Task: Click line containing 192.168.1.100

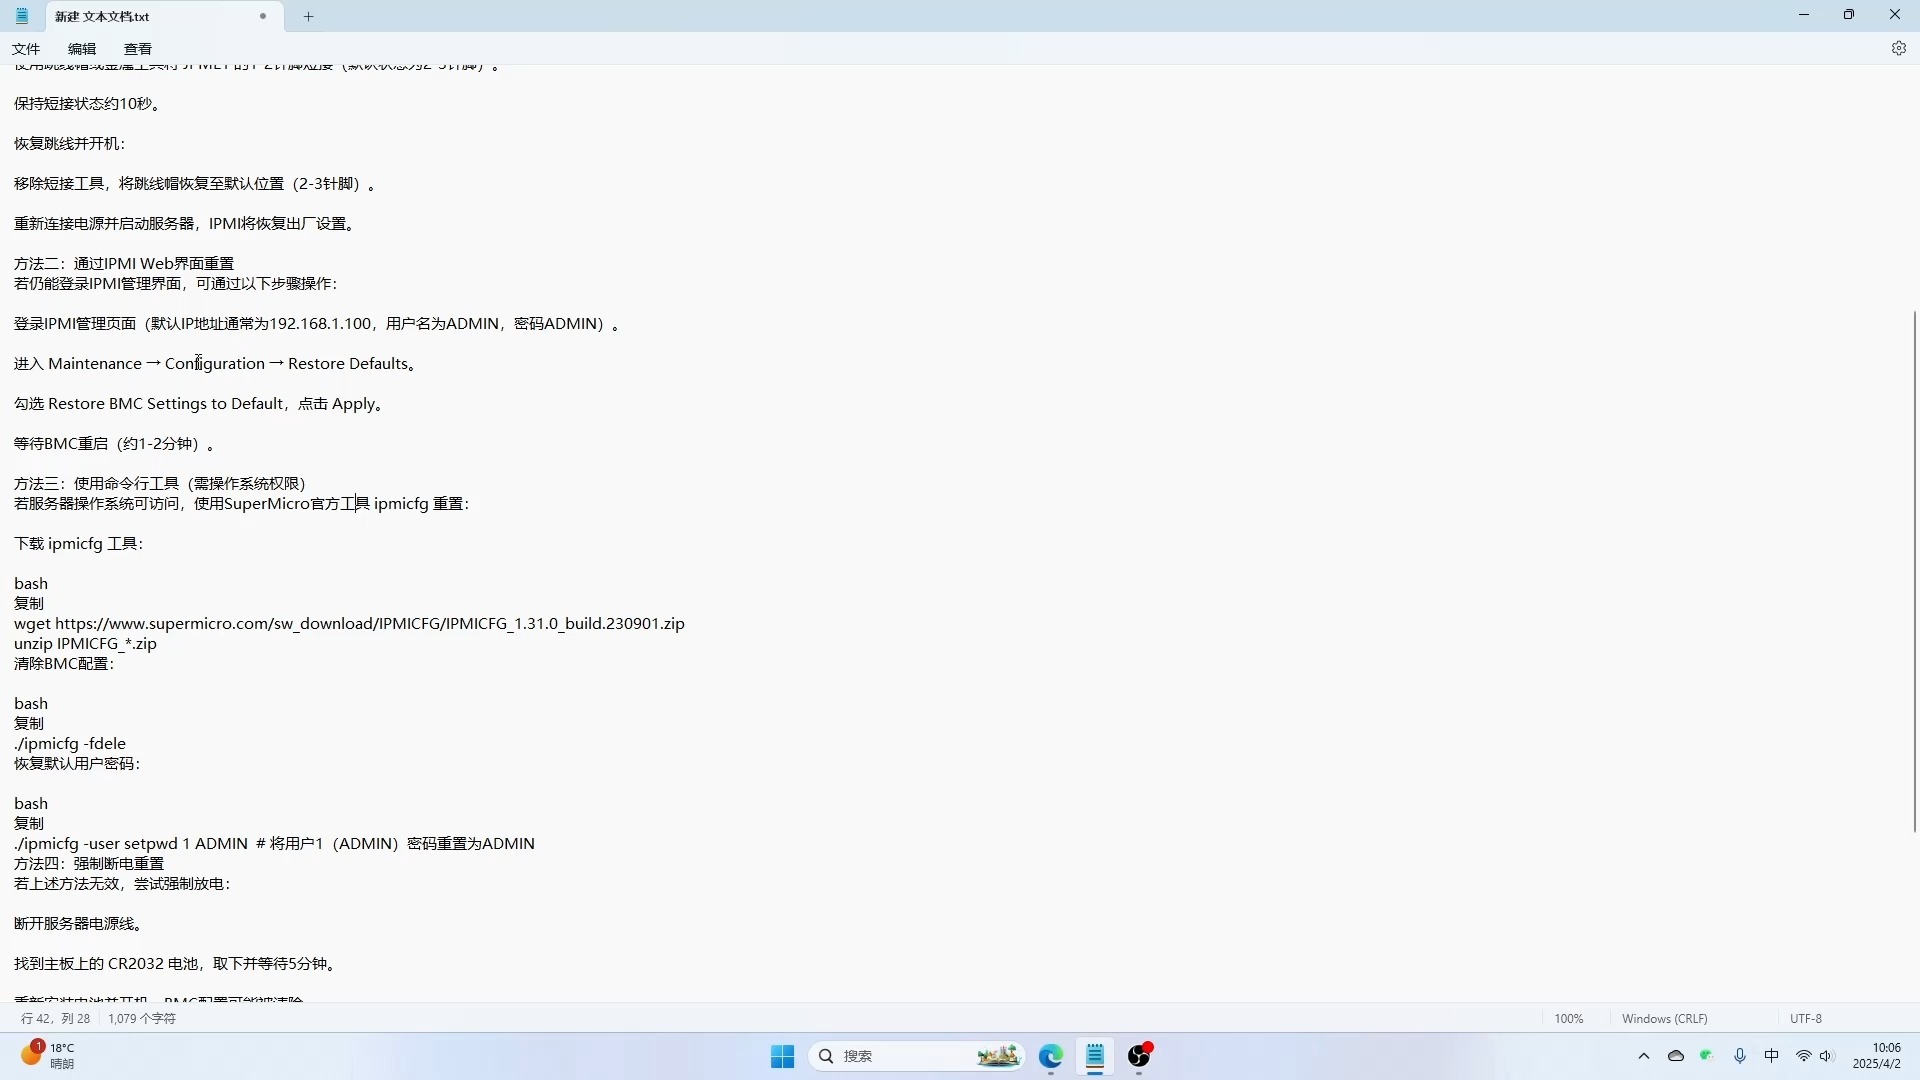Action: coord(318,324)
